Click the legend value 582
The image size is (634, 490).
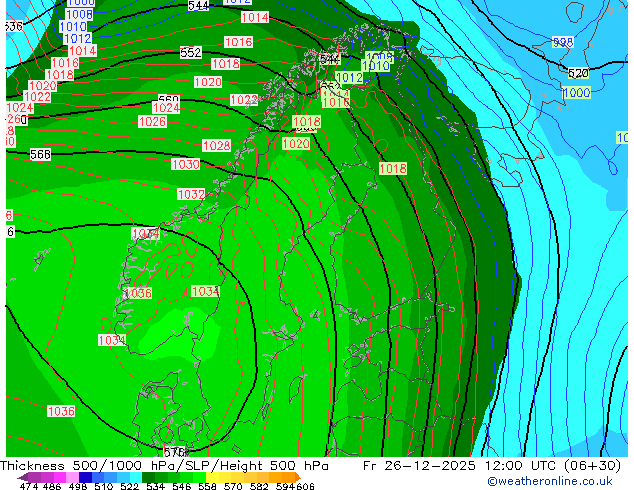pyautogui.click(x=259, y=486)
